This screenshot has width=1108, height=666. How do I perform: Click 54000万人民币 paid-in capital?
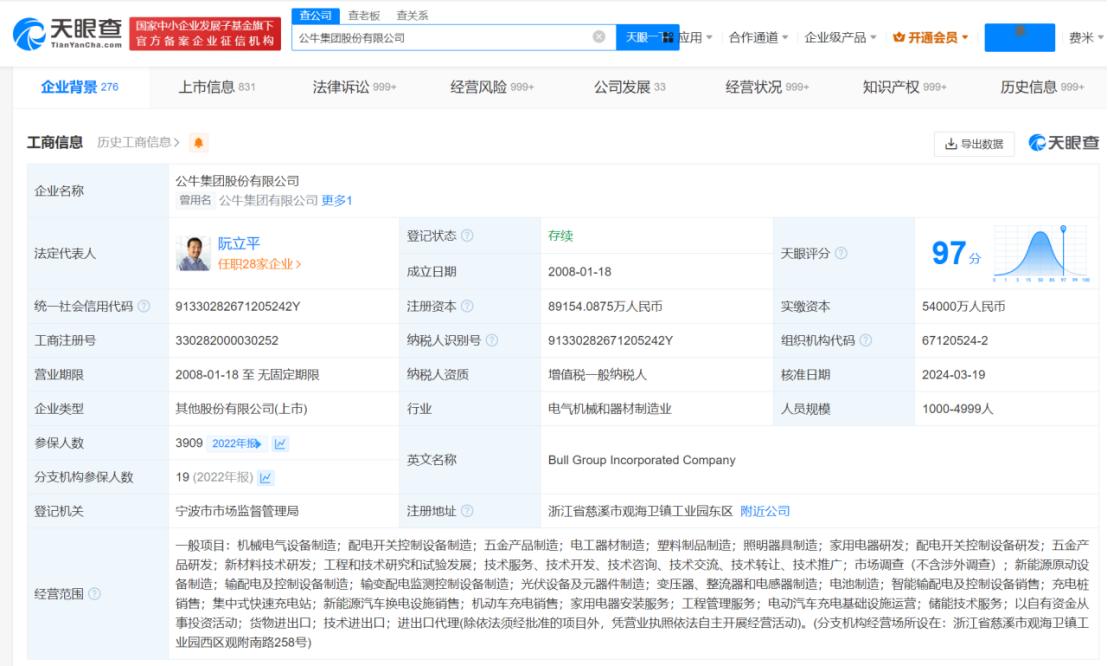963,306
